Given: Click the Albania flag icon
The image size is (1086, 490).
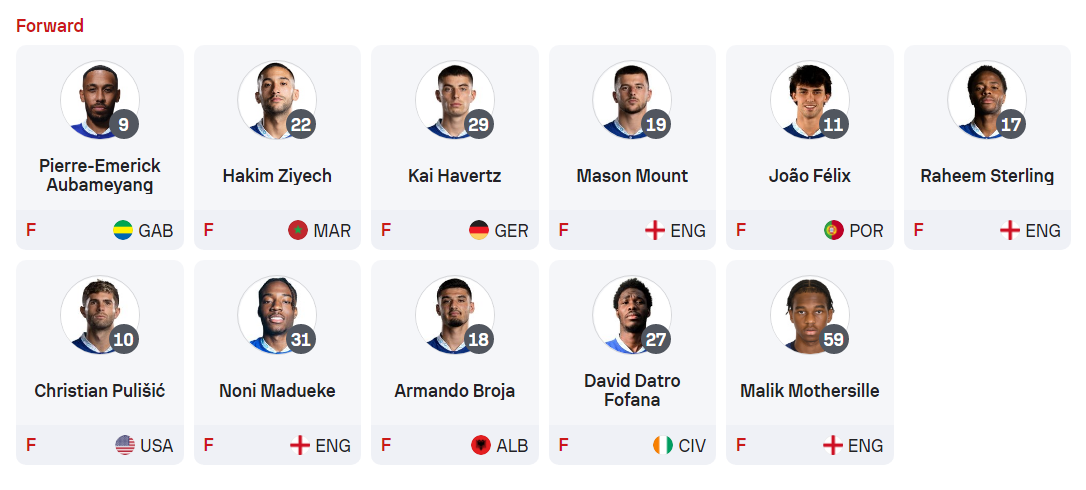Looking at the screenshot, I should (x=481, y=445).
